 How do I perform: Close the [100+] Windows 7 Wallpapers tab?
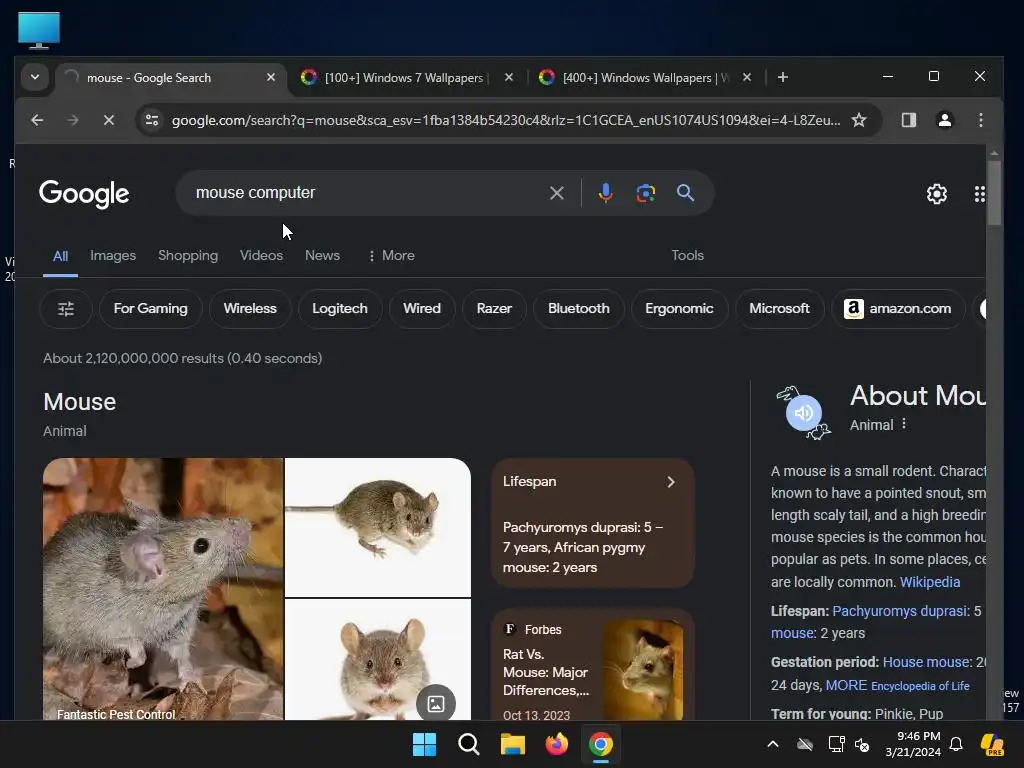pos(509,78)
